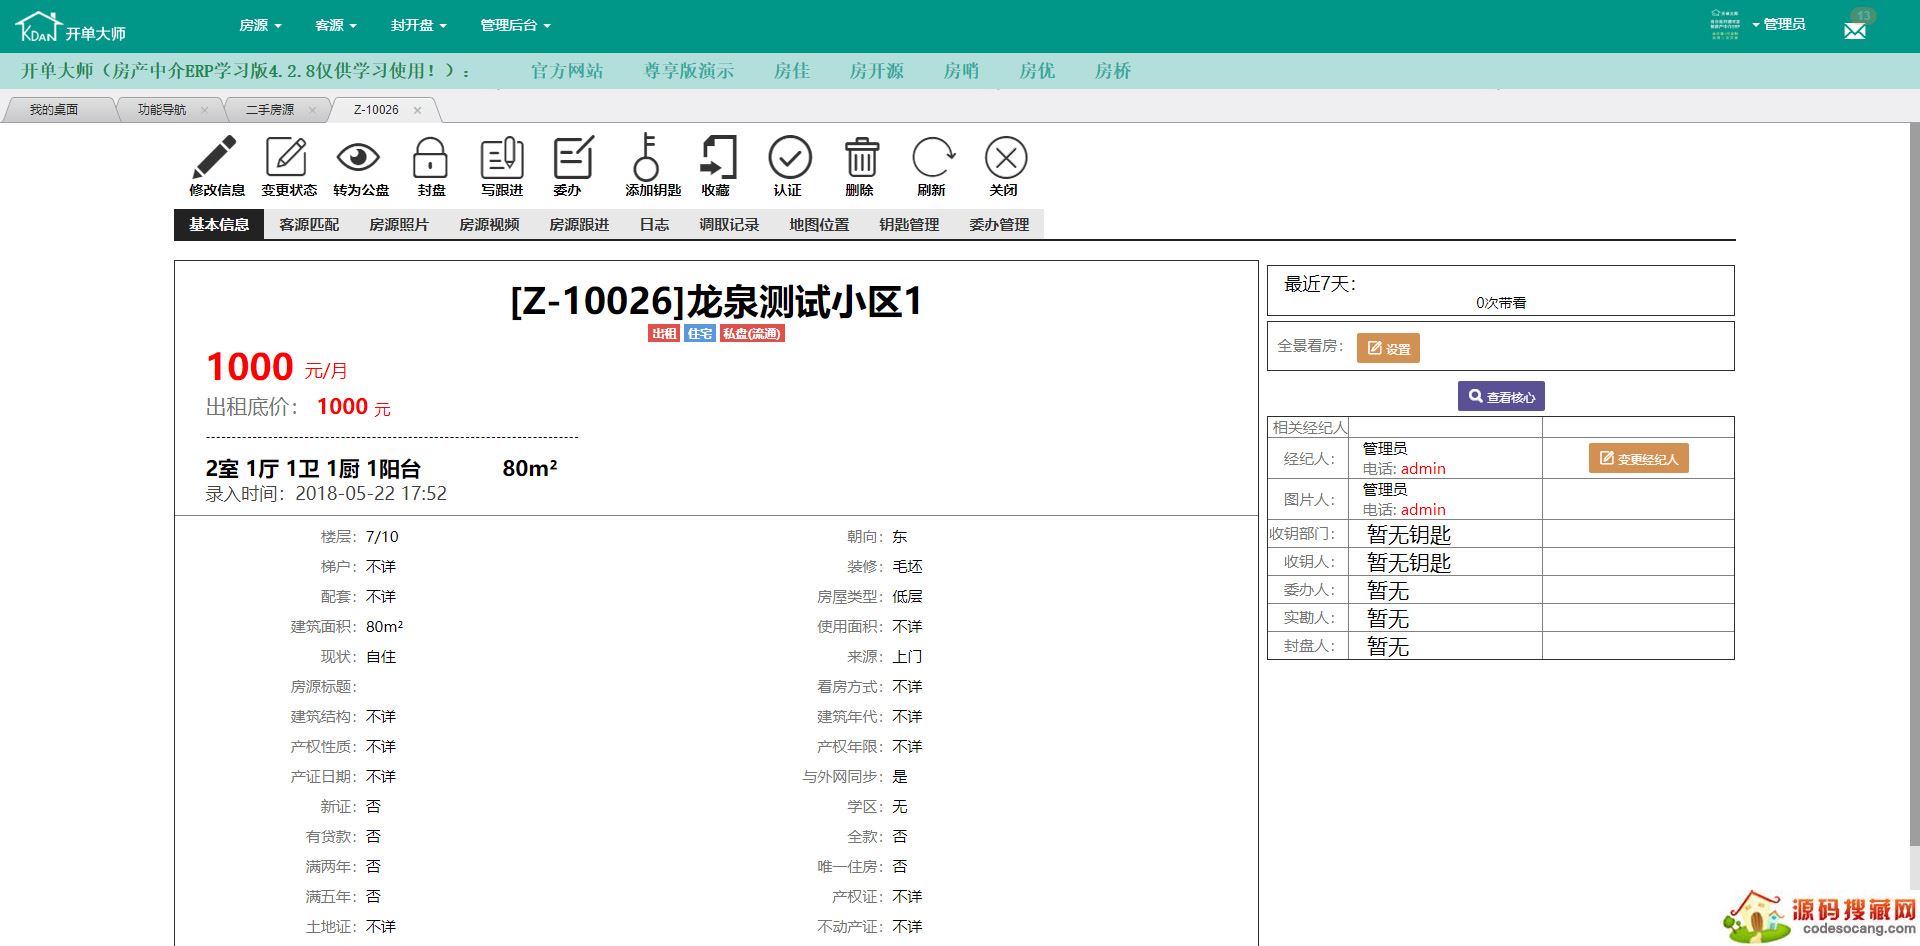The height and width of the screenshot is (946, 1920).
Task: Close the Z-10026 page tab
Action: click(418, 110)
